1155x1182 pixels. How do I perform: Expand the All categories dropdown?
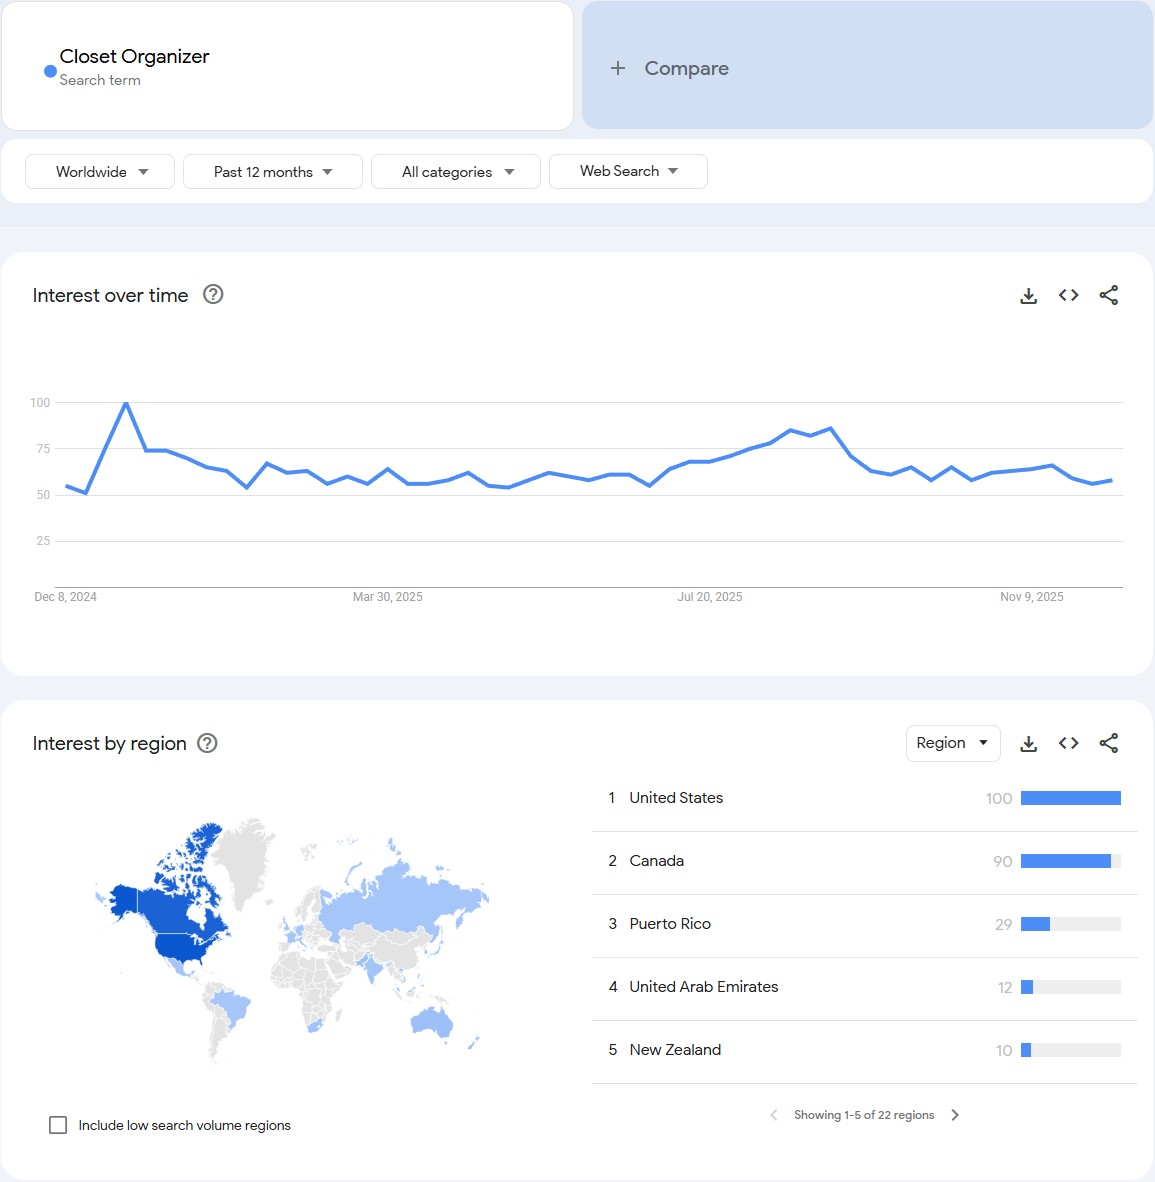click(x=456, y=172)
